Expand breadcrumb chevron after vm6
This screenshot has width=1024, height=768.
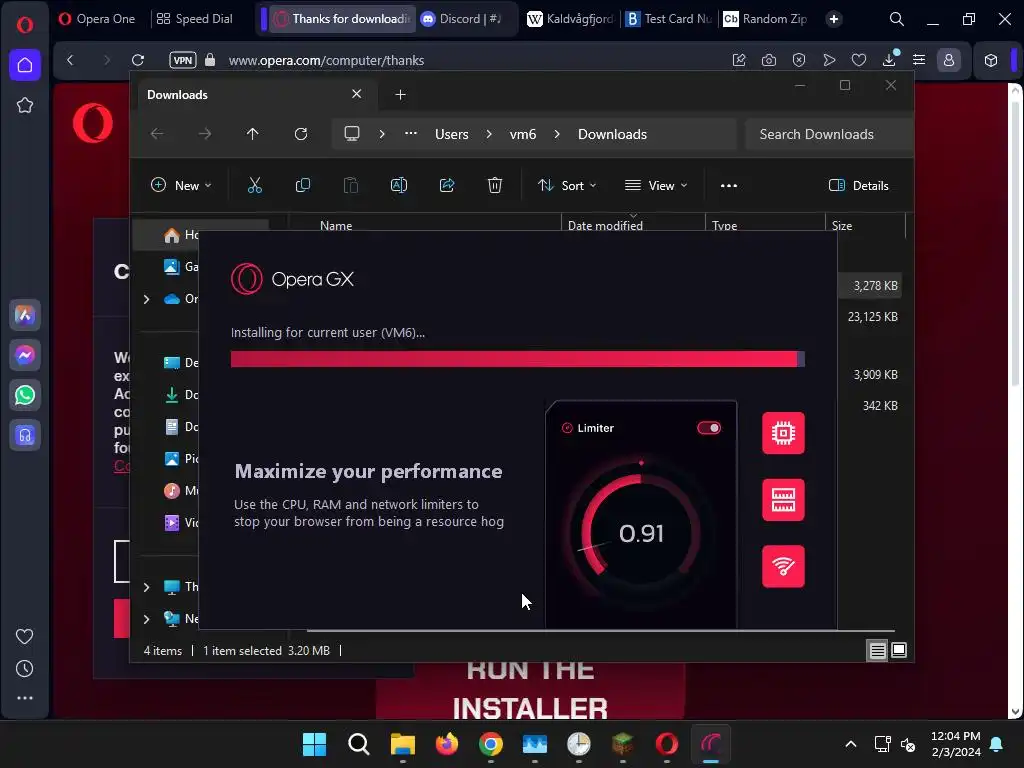click(x=557, y=134)
